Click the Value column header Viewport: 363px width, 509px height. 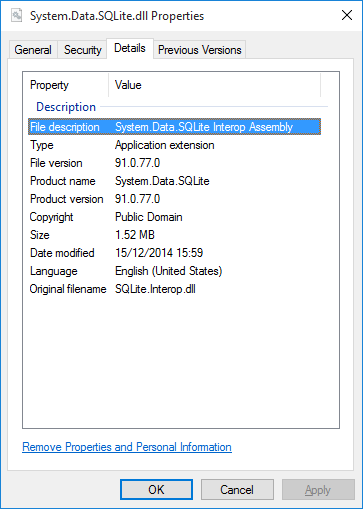click(x=128, y=85)
